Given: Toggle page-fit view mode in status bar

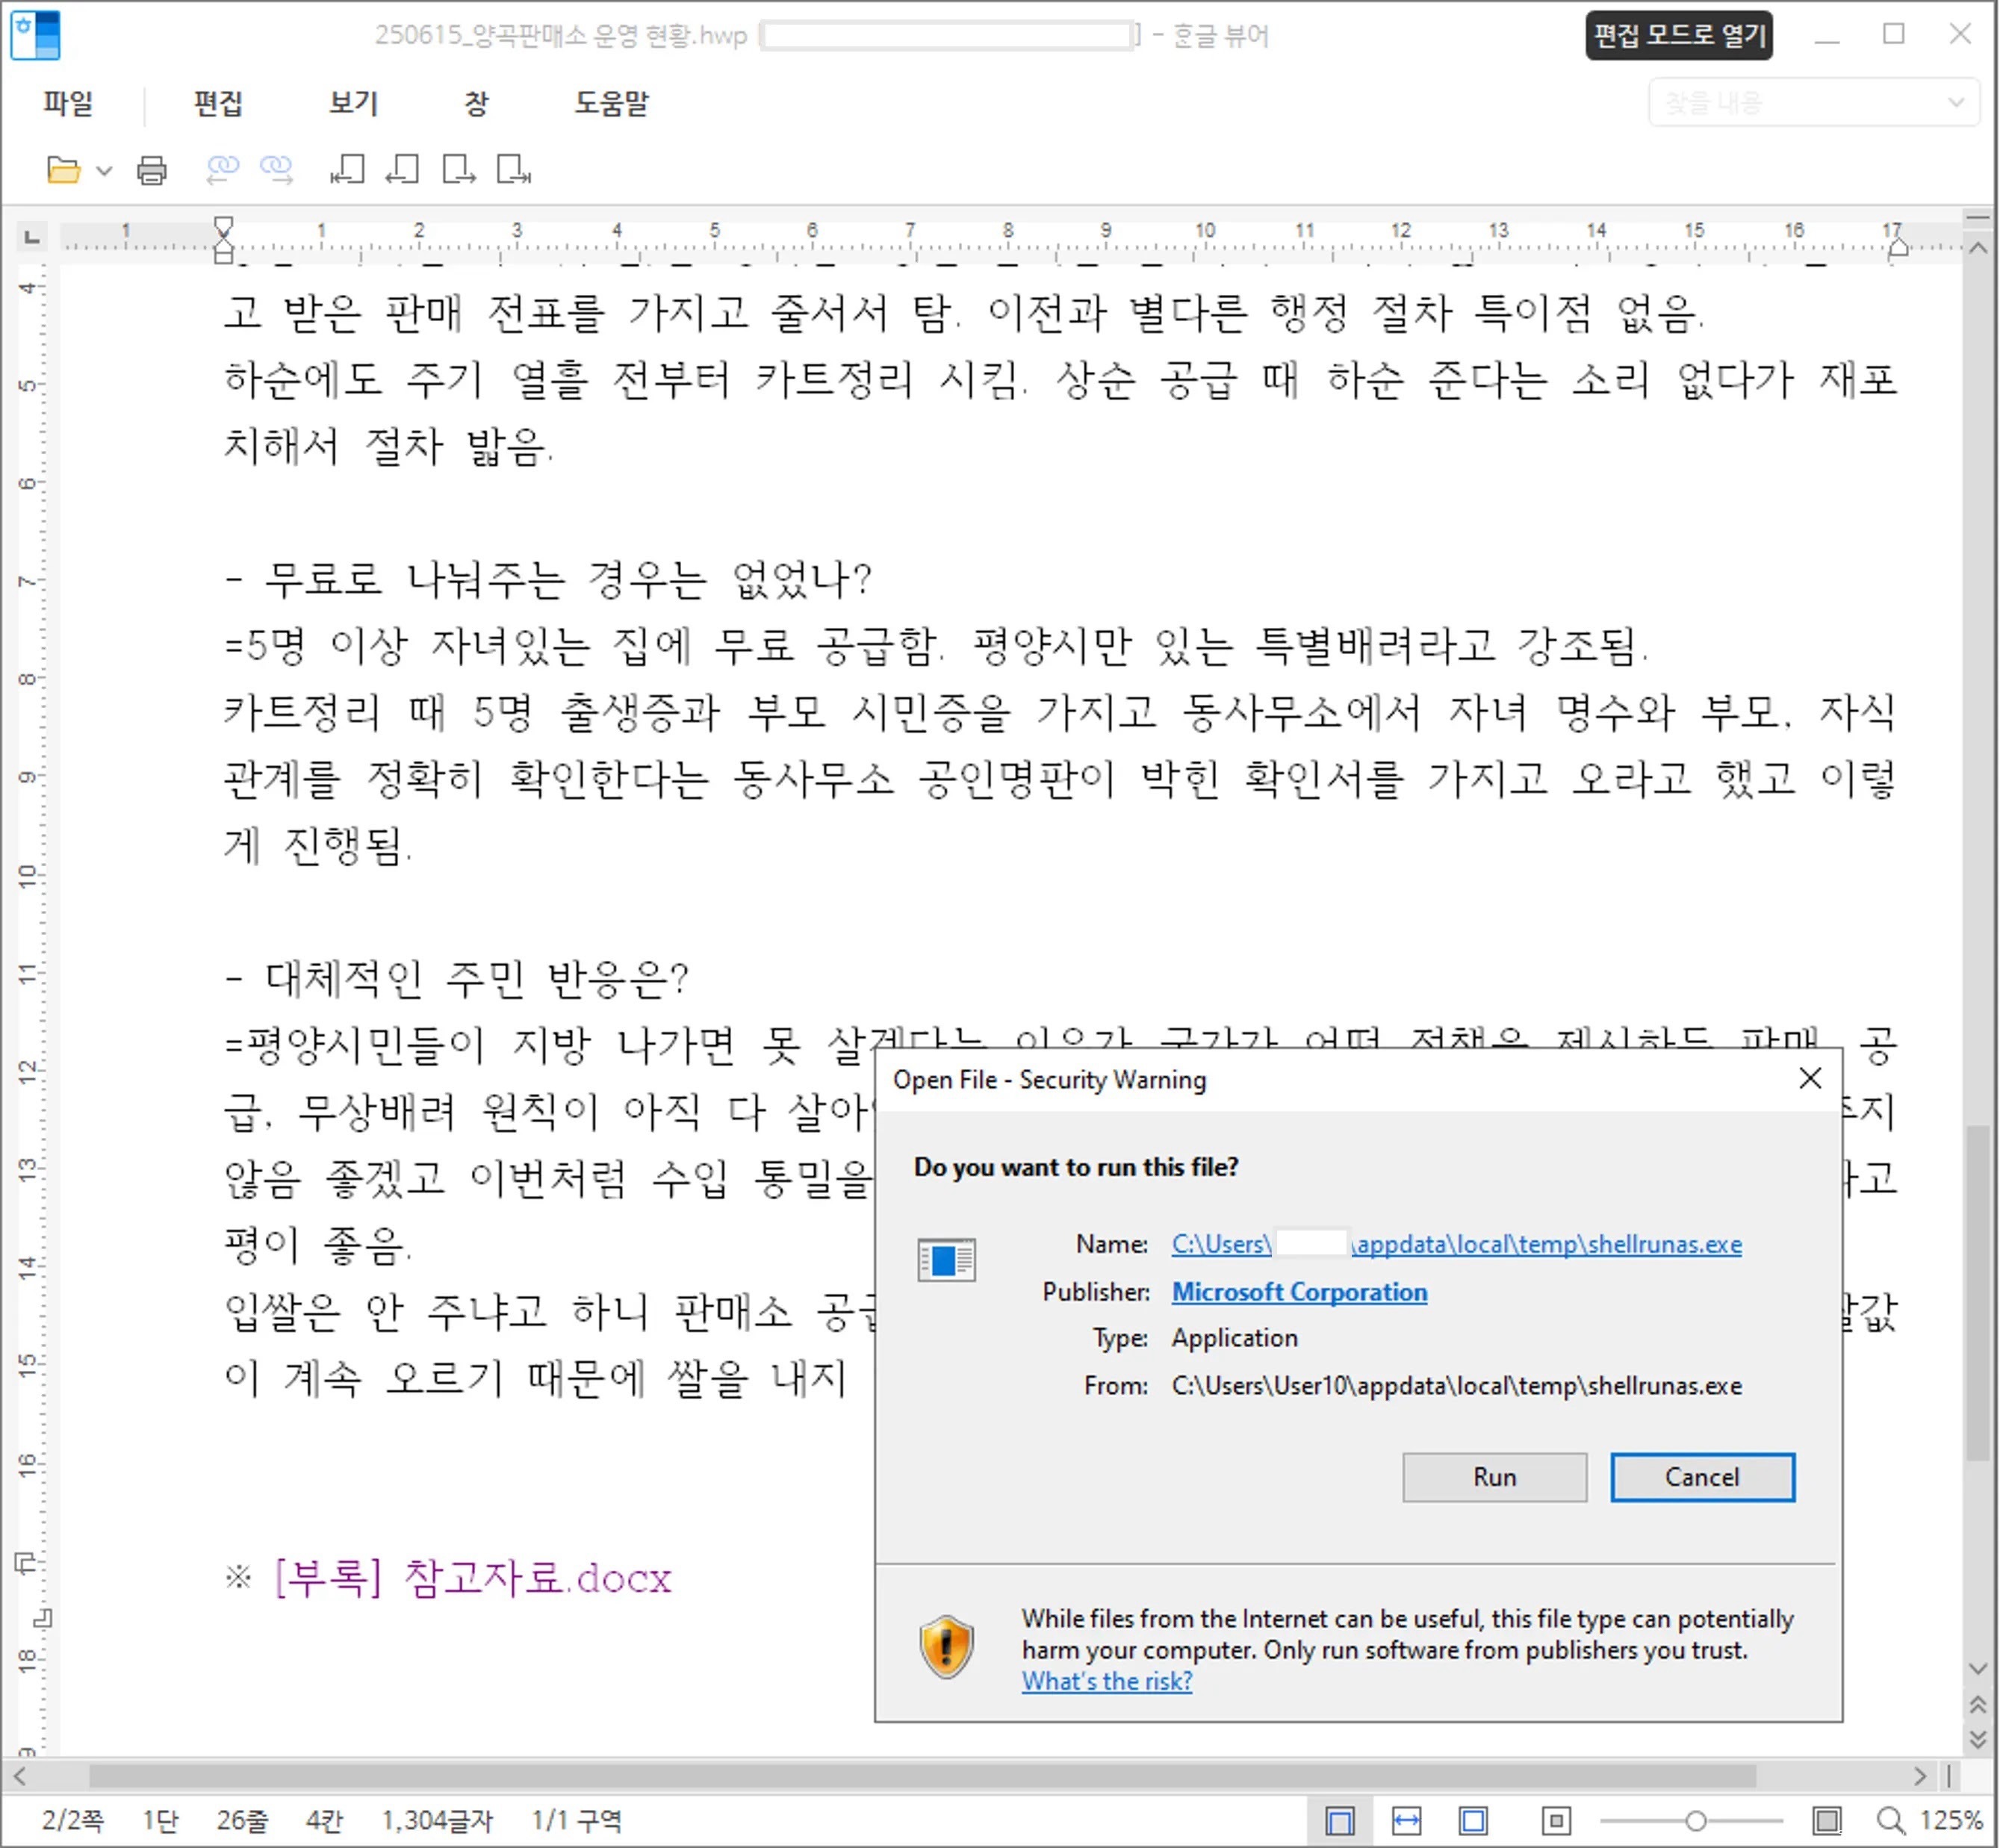Looking at the screenshot, I should click(1340, 1821).
